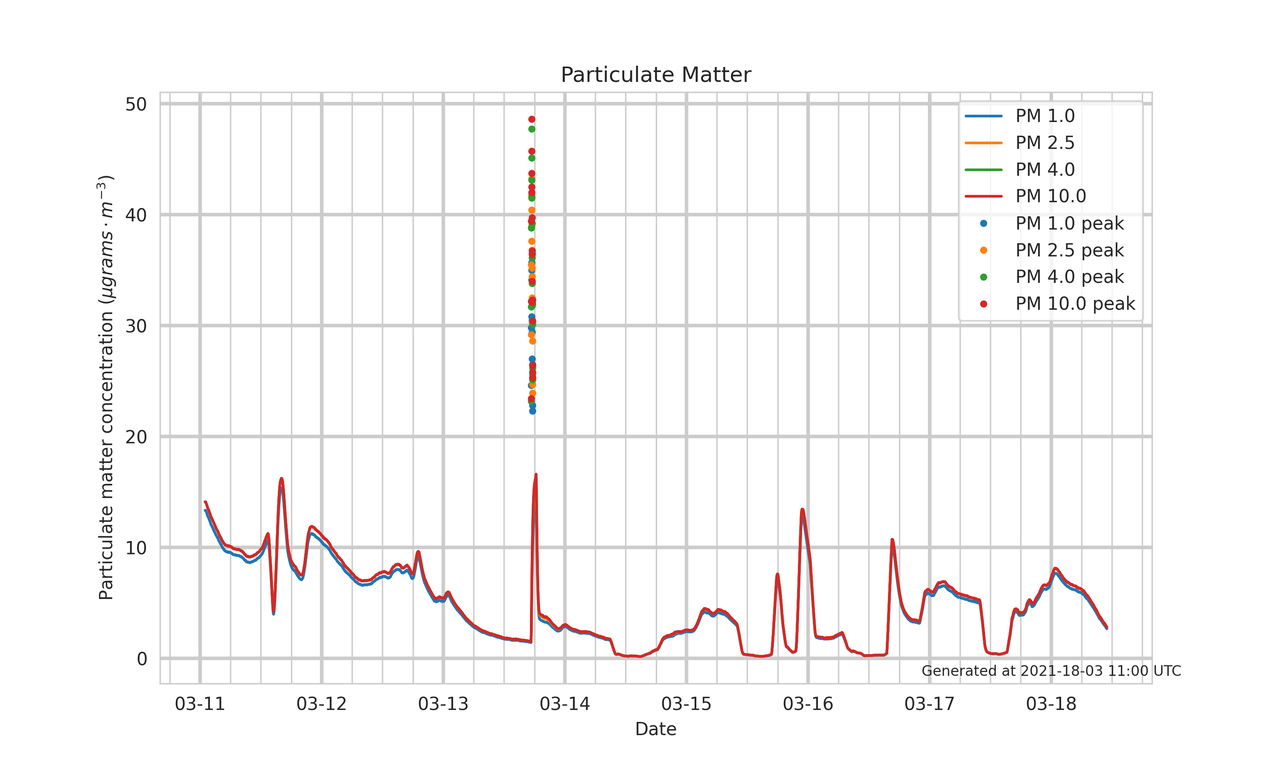
Task: Click the Date x-axis title
Action: 656,730
